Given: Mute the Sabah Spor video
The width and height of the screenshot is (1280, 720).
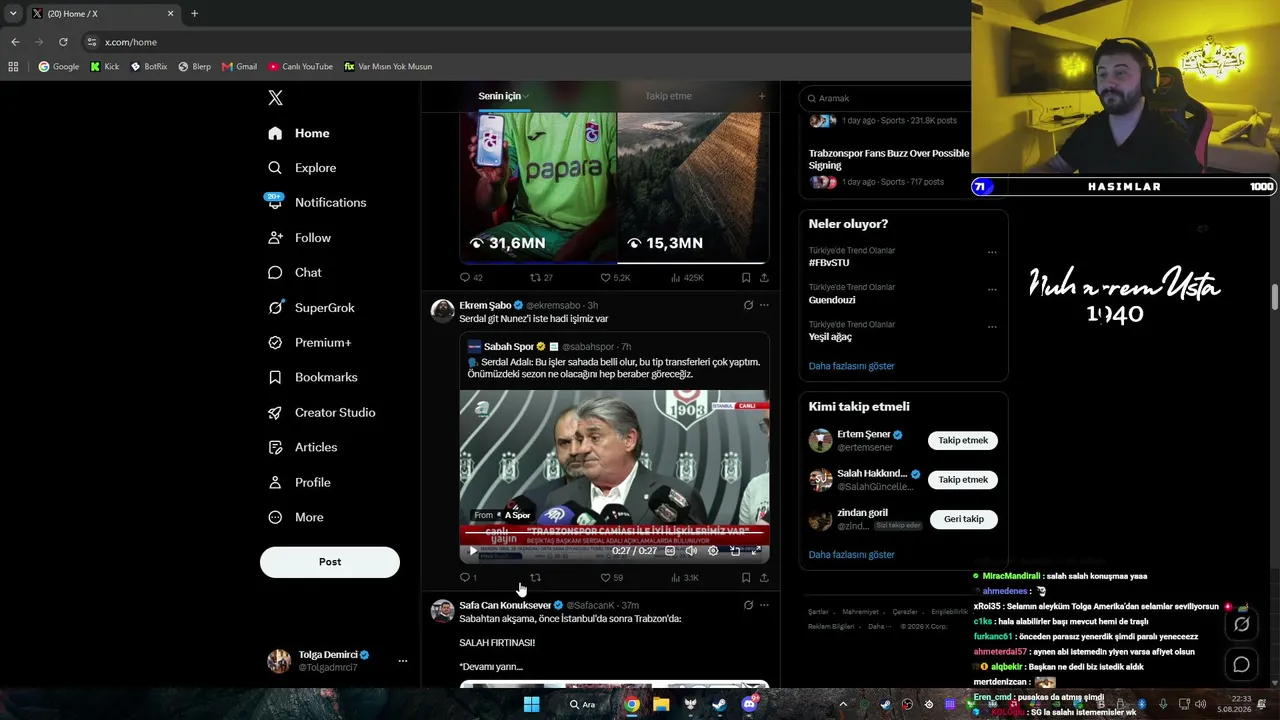Looking at the screenshot, I should 691,551.
